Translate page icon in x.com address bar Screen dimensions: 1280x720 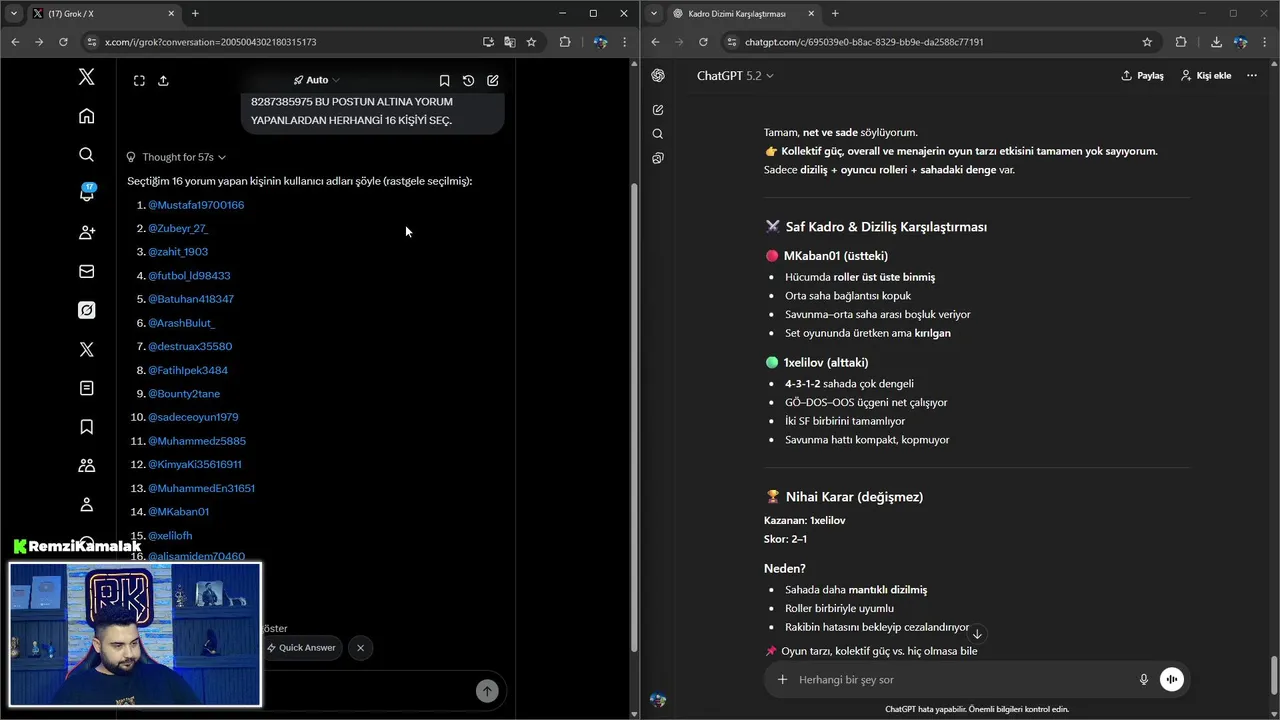pos(510,42)
